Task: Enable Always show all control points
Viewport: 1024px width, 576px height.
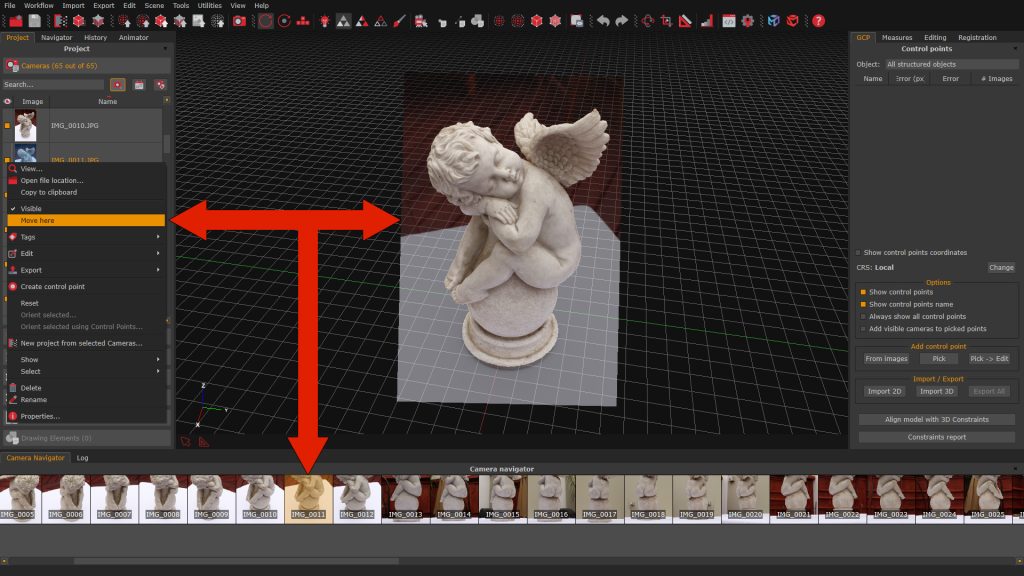Action: 863,317
